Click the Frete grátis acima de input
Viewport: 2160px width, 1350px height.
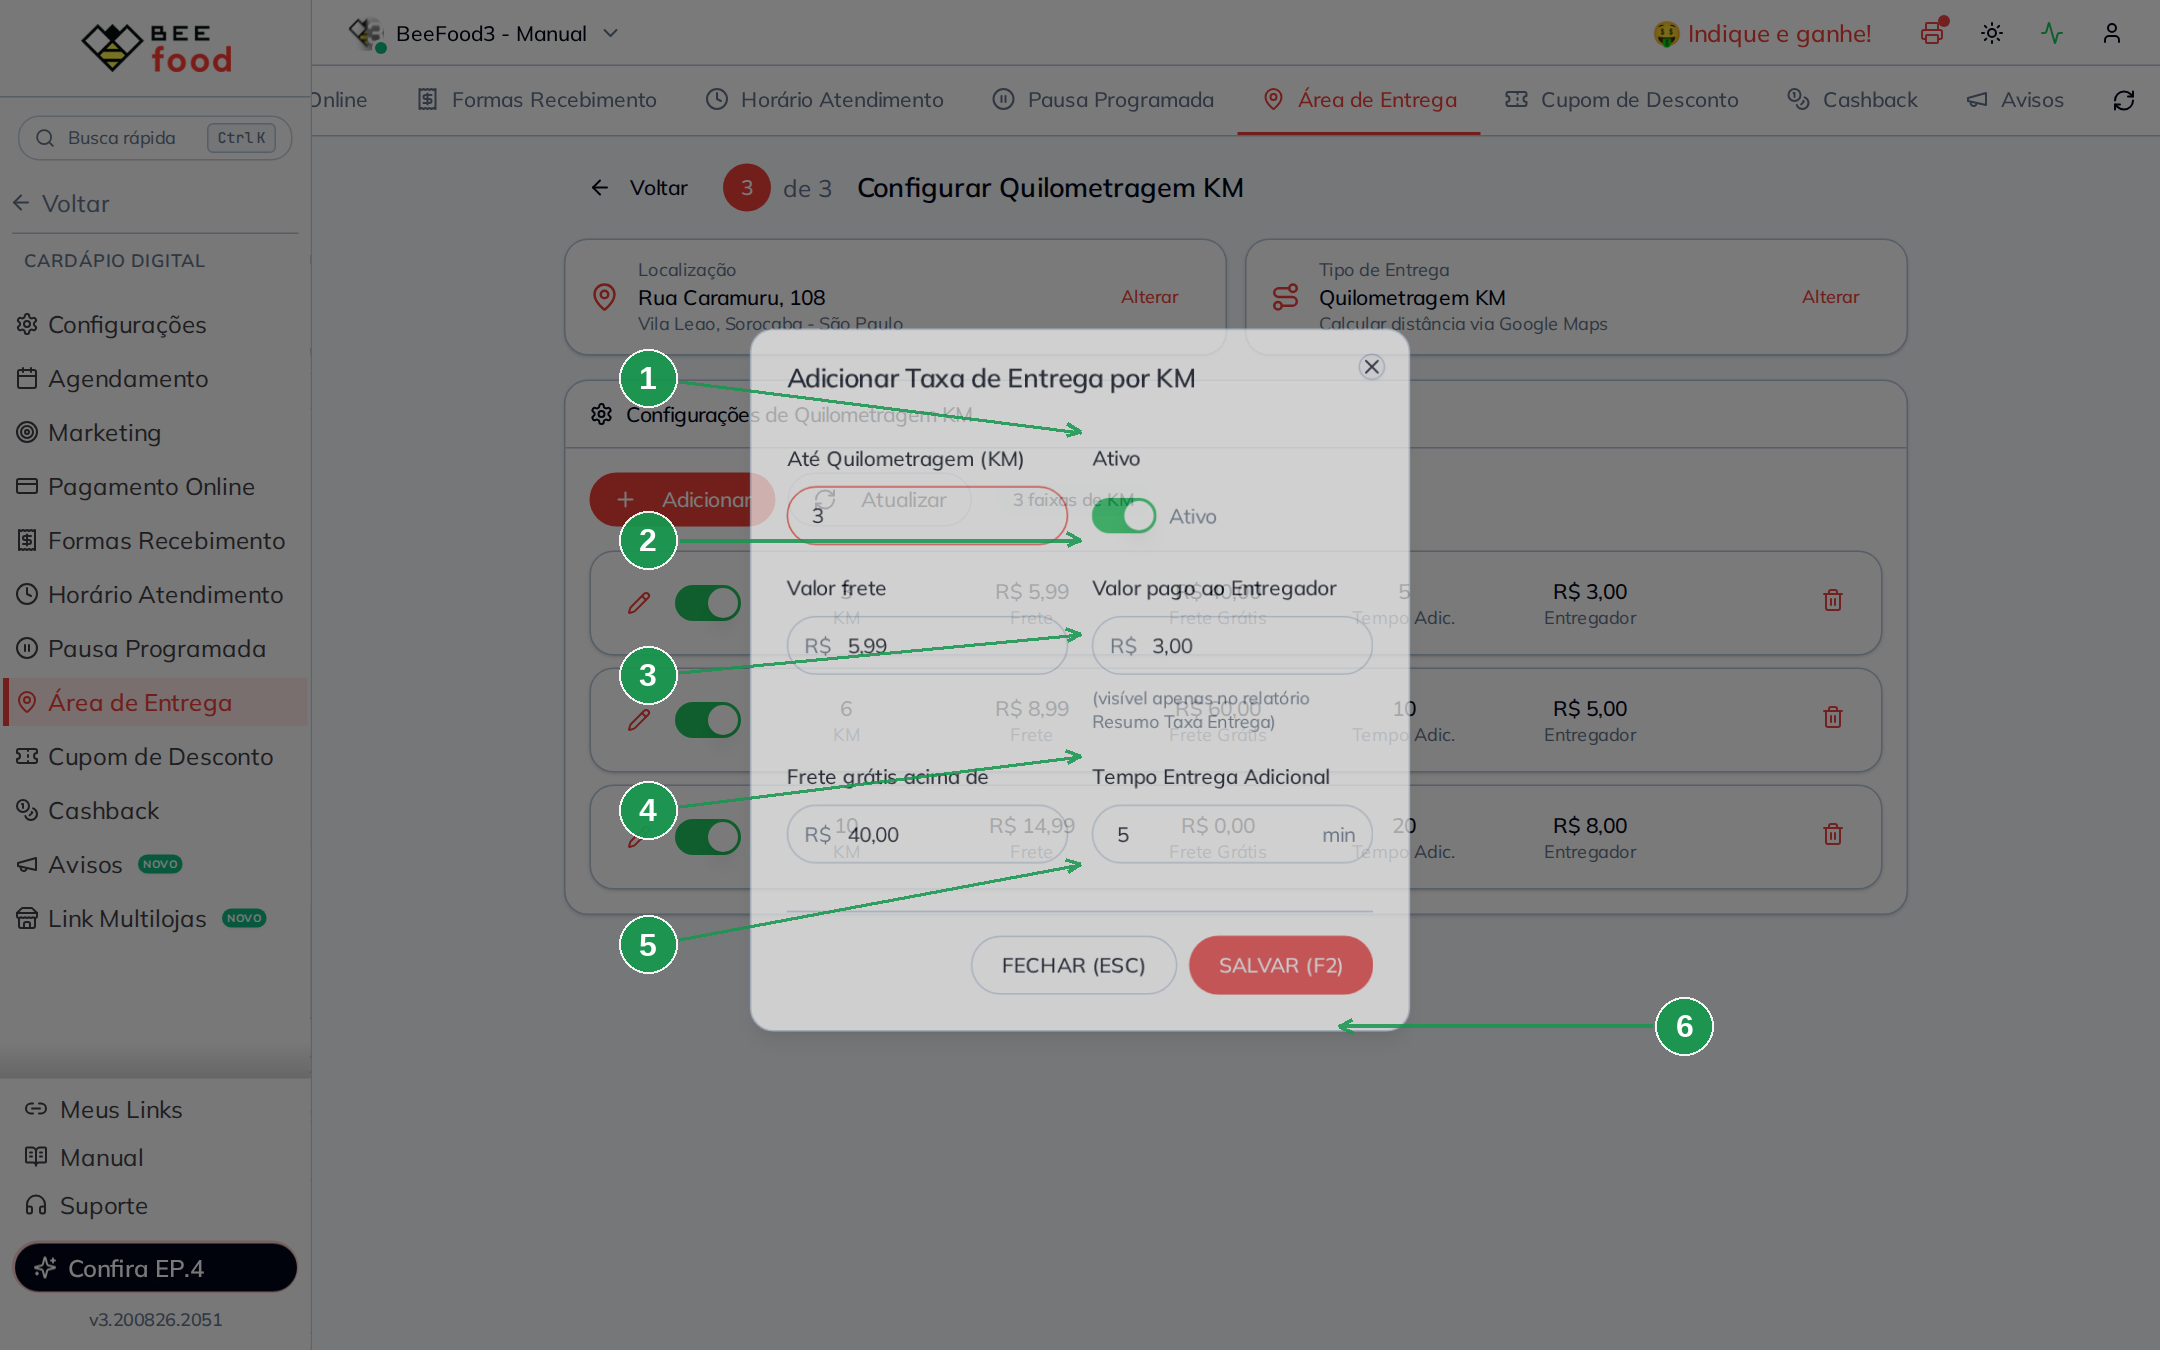(x=928, y=834)
